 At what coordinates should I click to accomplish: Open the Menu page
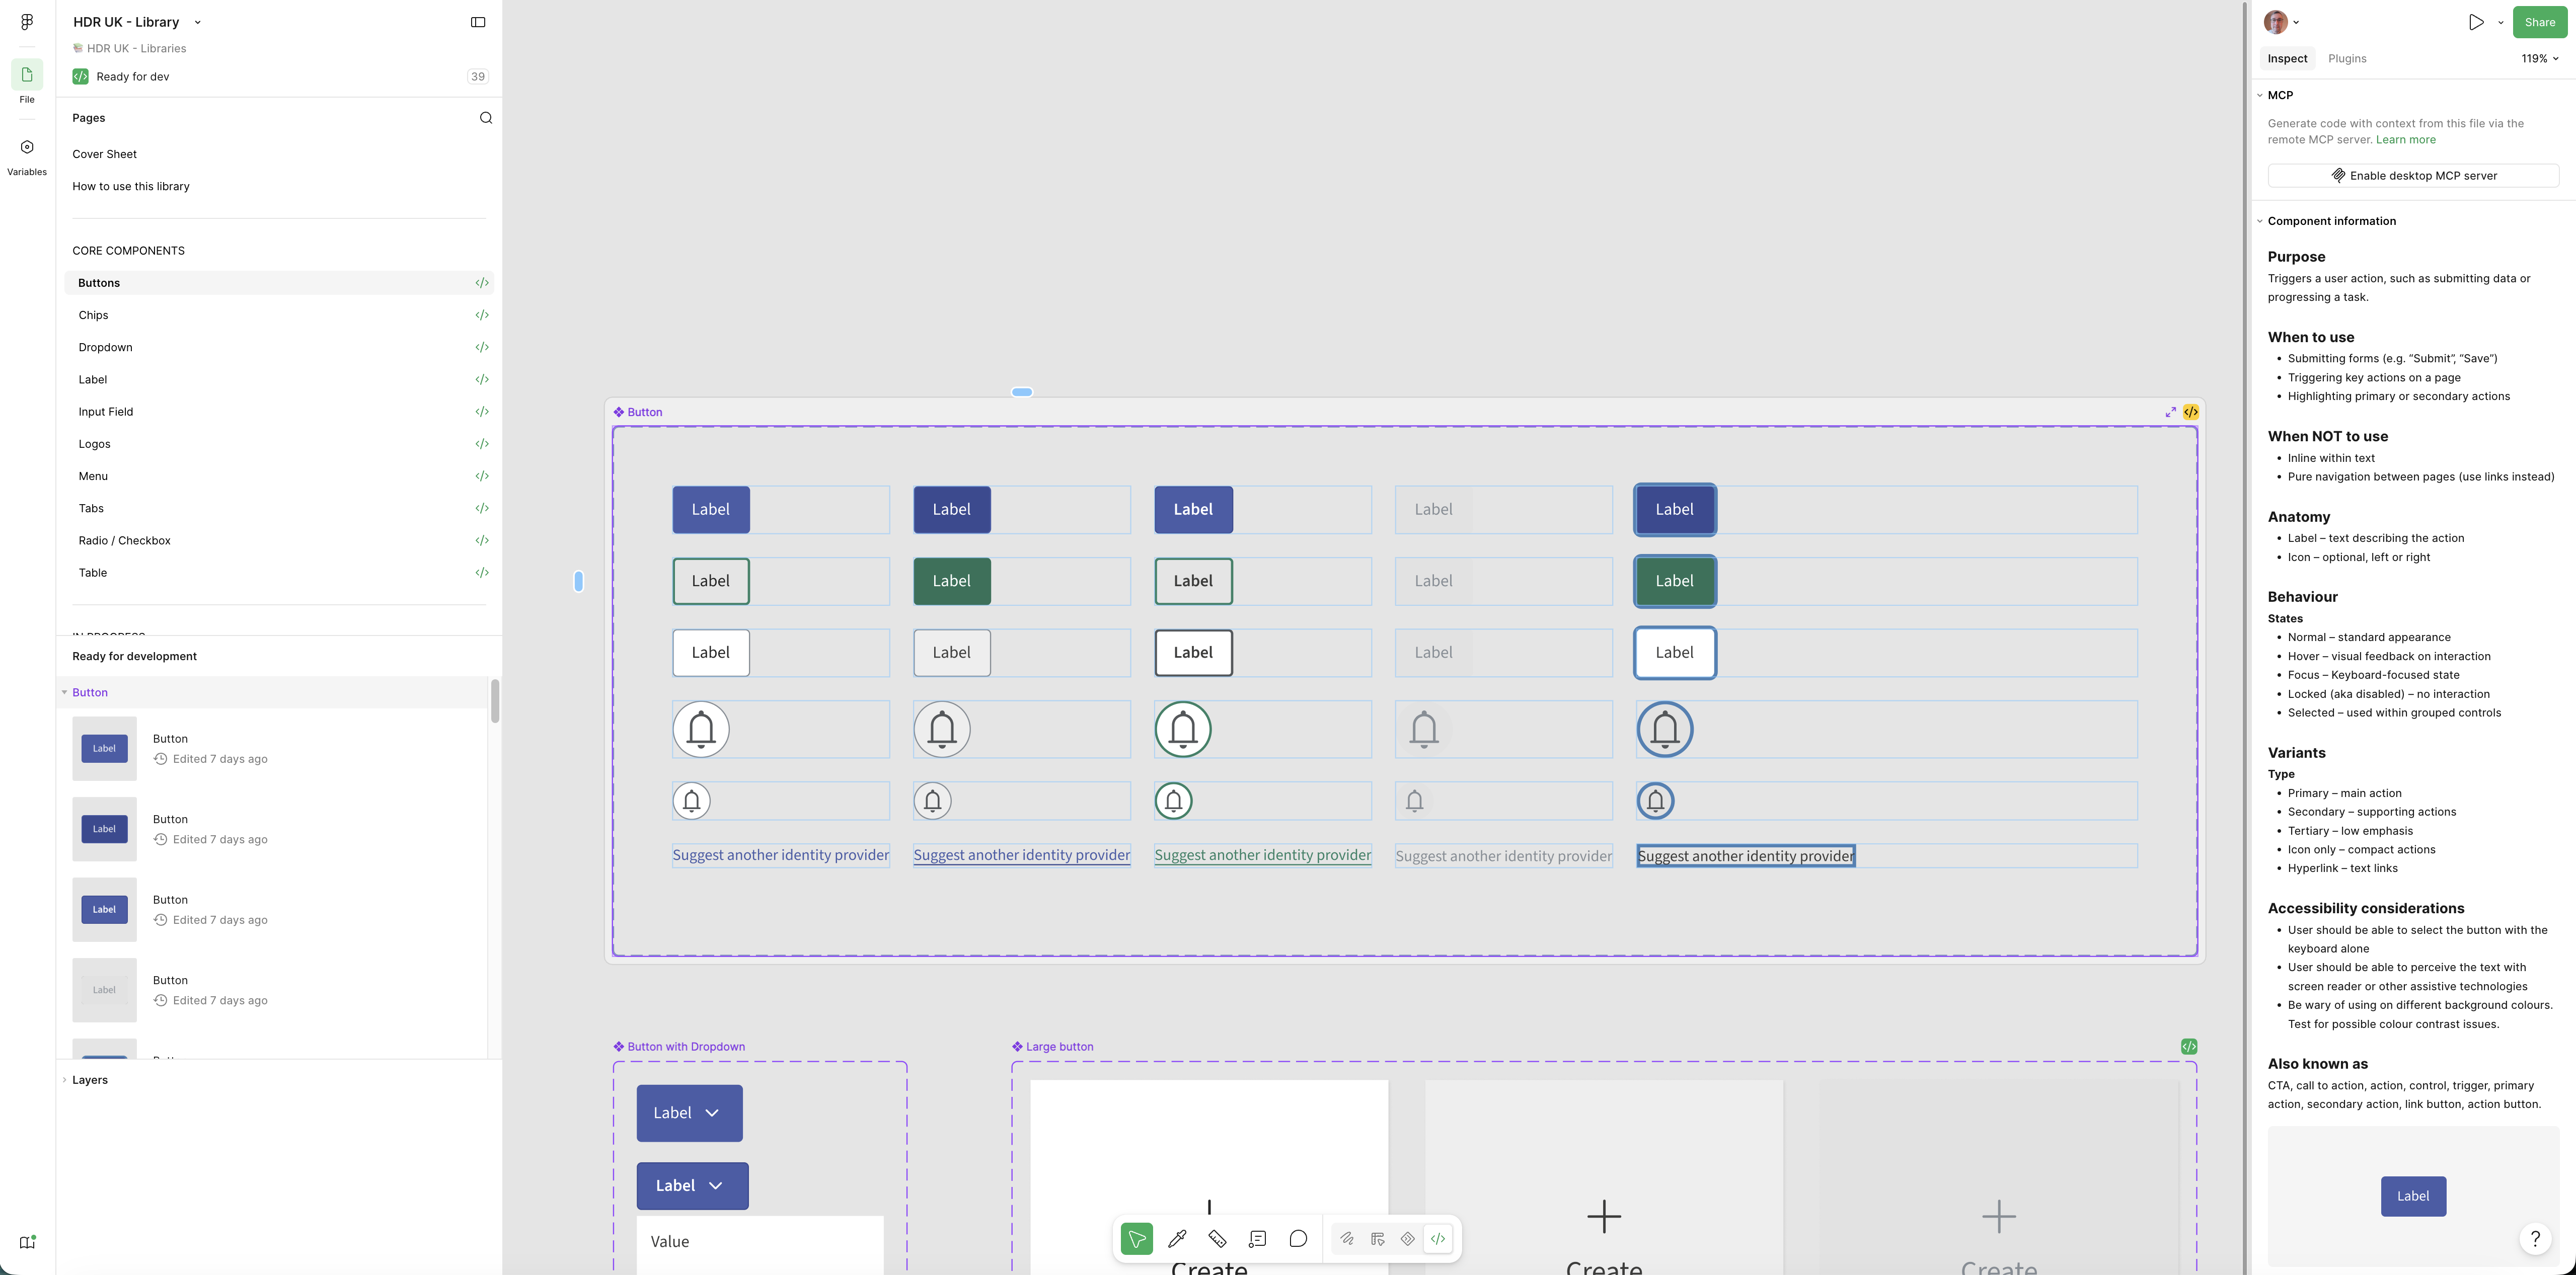[x=279, y=476]
